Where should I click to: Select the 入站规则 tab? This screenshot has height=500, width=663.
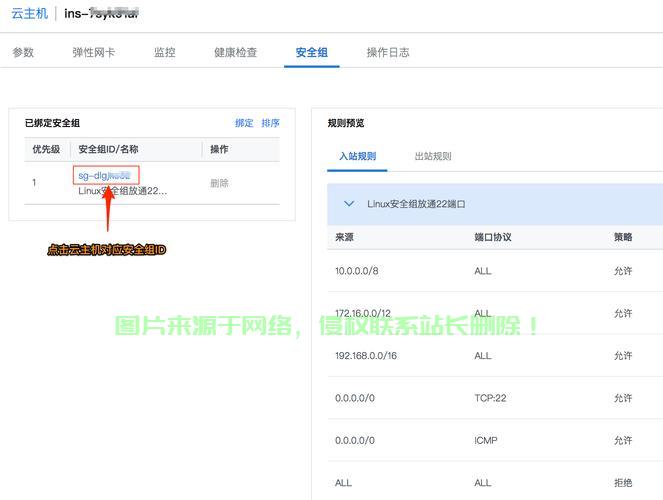(358, 156)
